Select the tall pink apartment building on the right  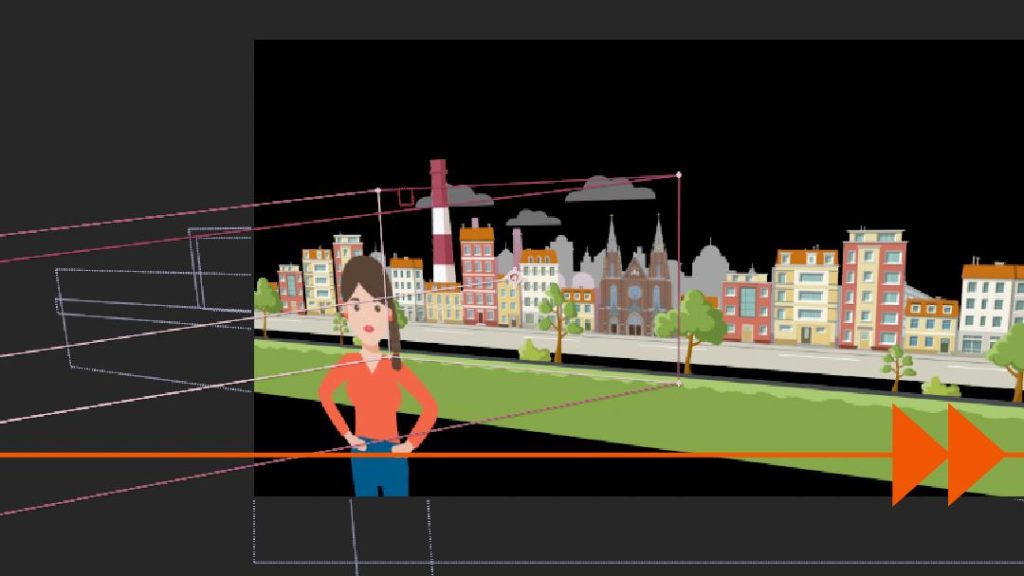872,288
